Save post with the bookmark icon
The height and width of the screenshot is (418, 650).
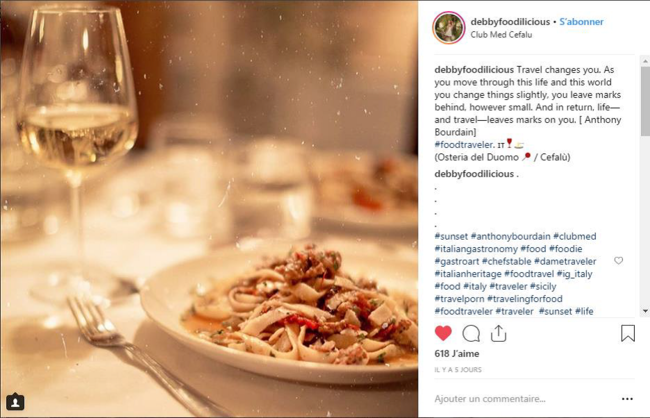coord(628,333)
